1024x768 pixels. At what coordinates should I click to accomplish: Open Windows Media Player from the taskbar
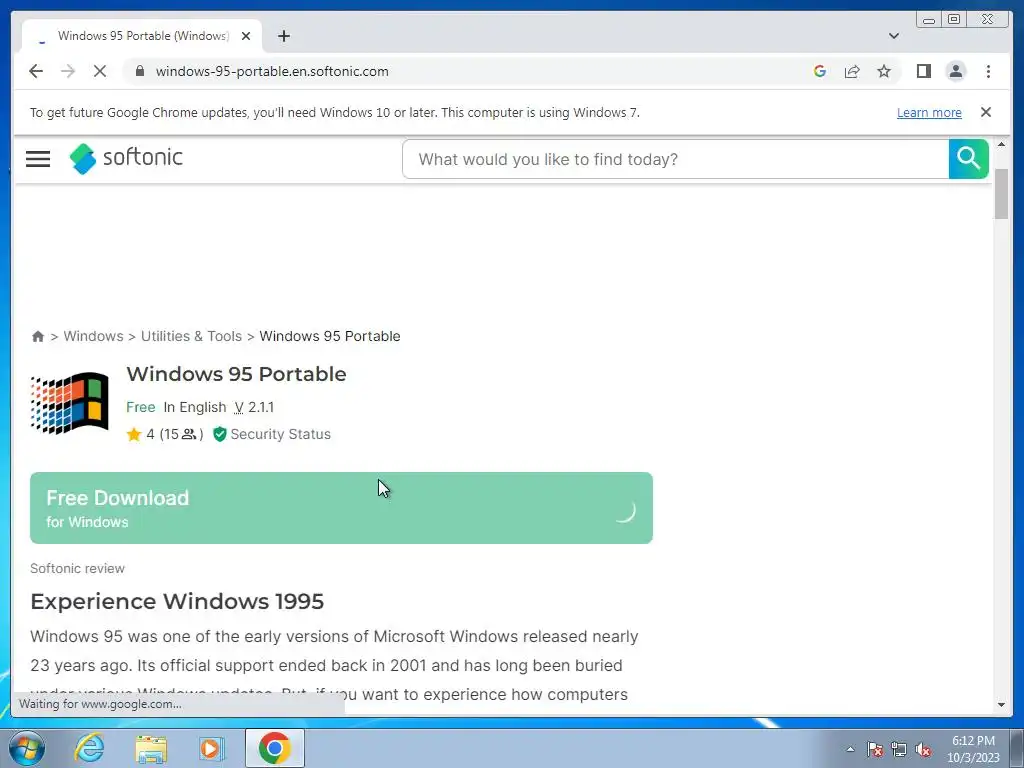[212, 748]
